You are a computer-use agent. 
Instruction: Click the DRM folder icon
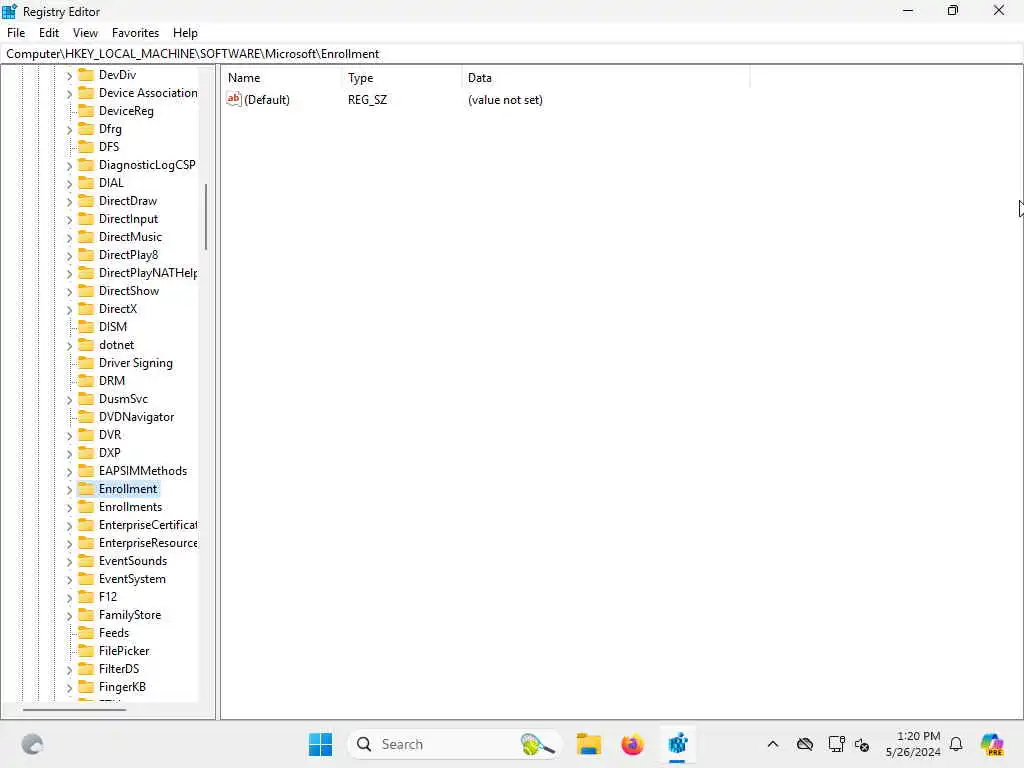(x=86, y=380)
